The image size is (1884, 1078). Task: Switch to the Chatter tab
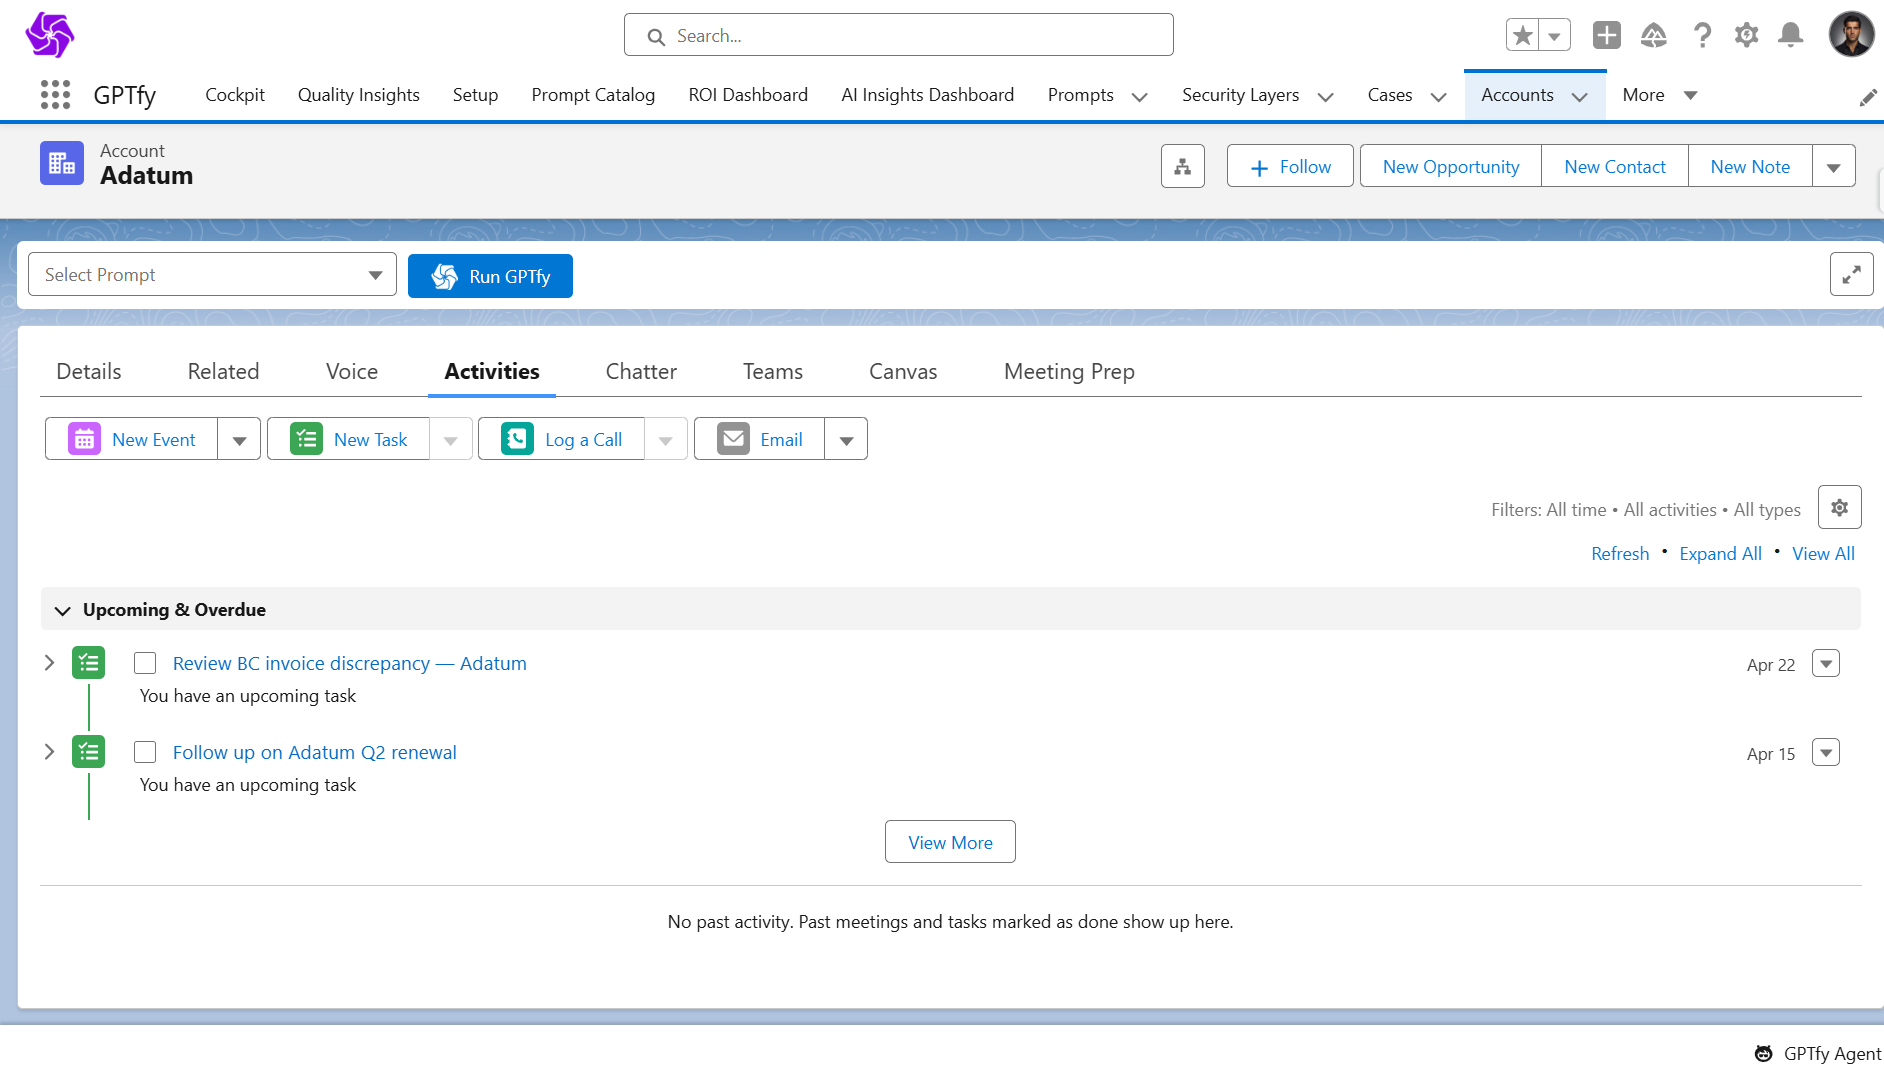tap(641, 372)
